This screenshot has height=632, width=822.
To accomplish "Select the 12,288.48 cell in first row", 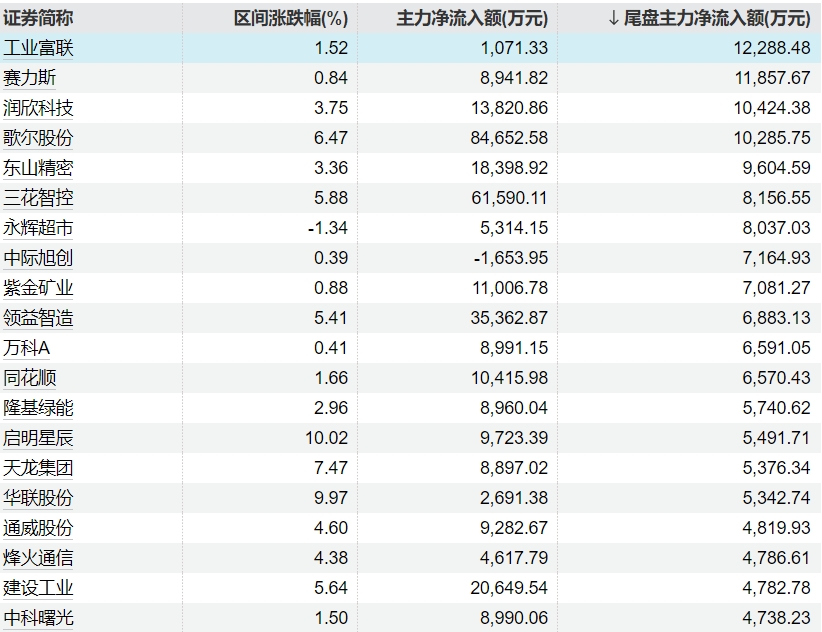I will 770,48.
